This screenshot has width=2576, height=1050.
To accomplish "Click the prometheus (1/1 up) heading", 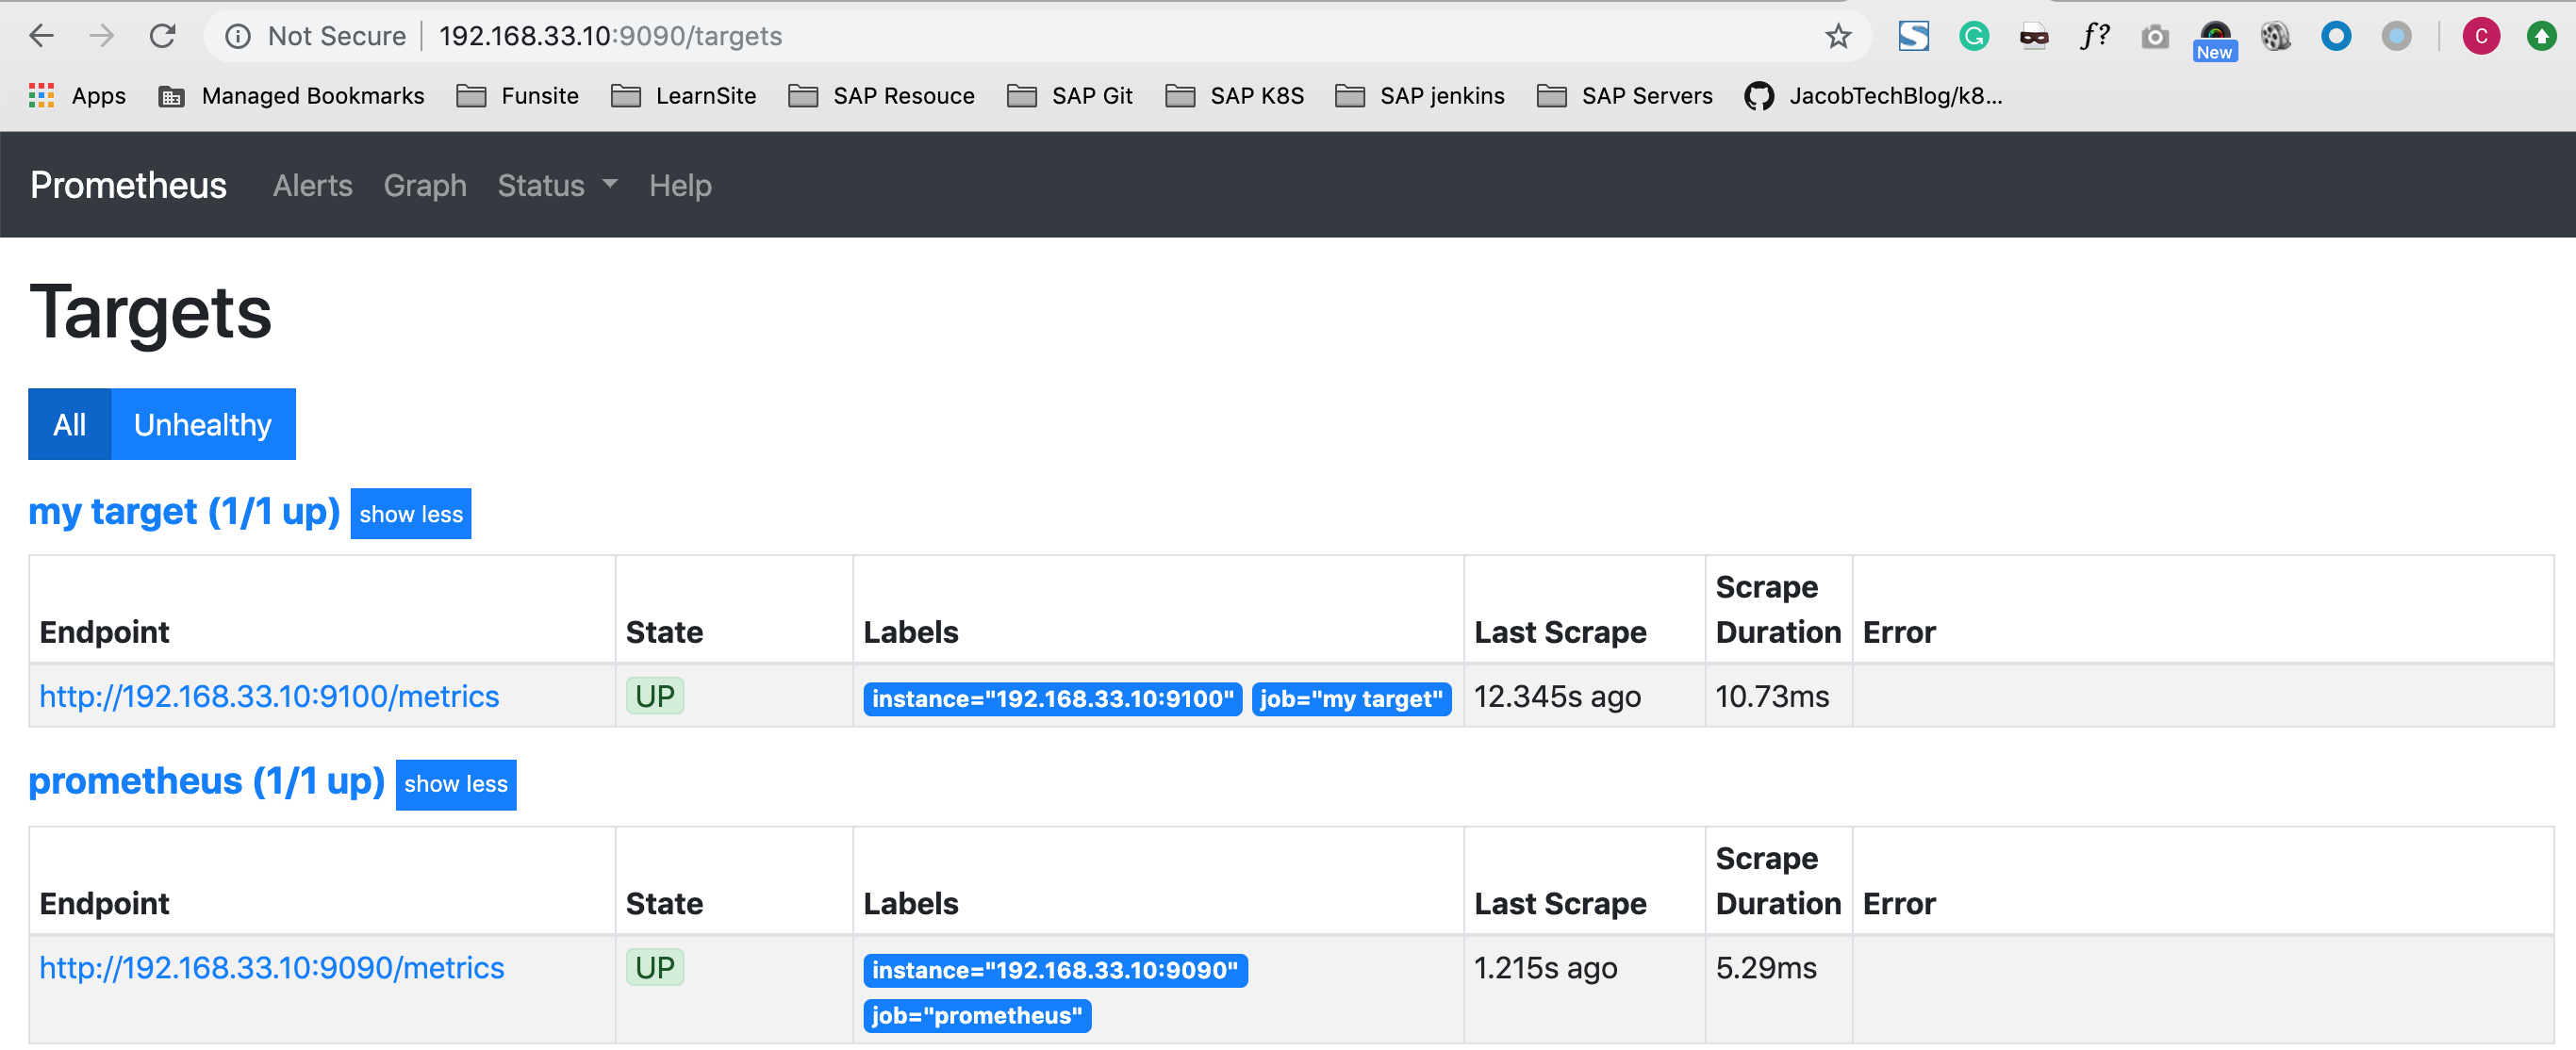I will coord(207,782).
